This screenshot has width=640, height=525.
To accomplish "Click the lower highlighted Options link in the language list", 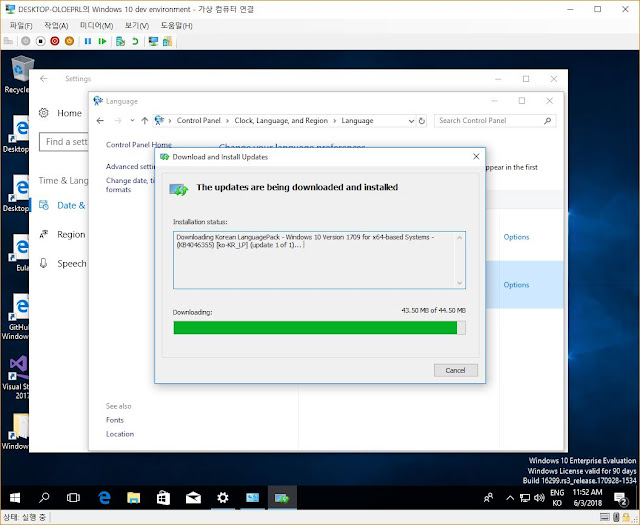I will click(x=516, y=285).
